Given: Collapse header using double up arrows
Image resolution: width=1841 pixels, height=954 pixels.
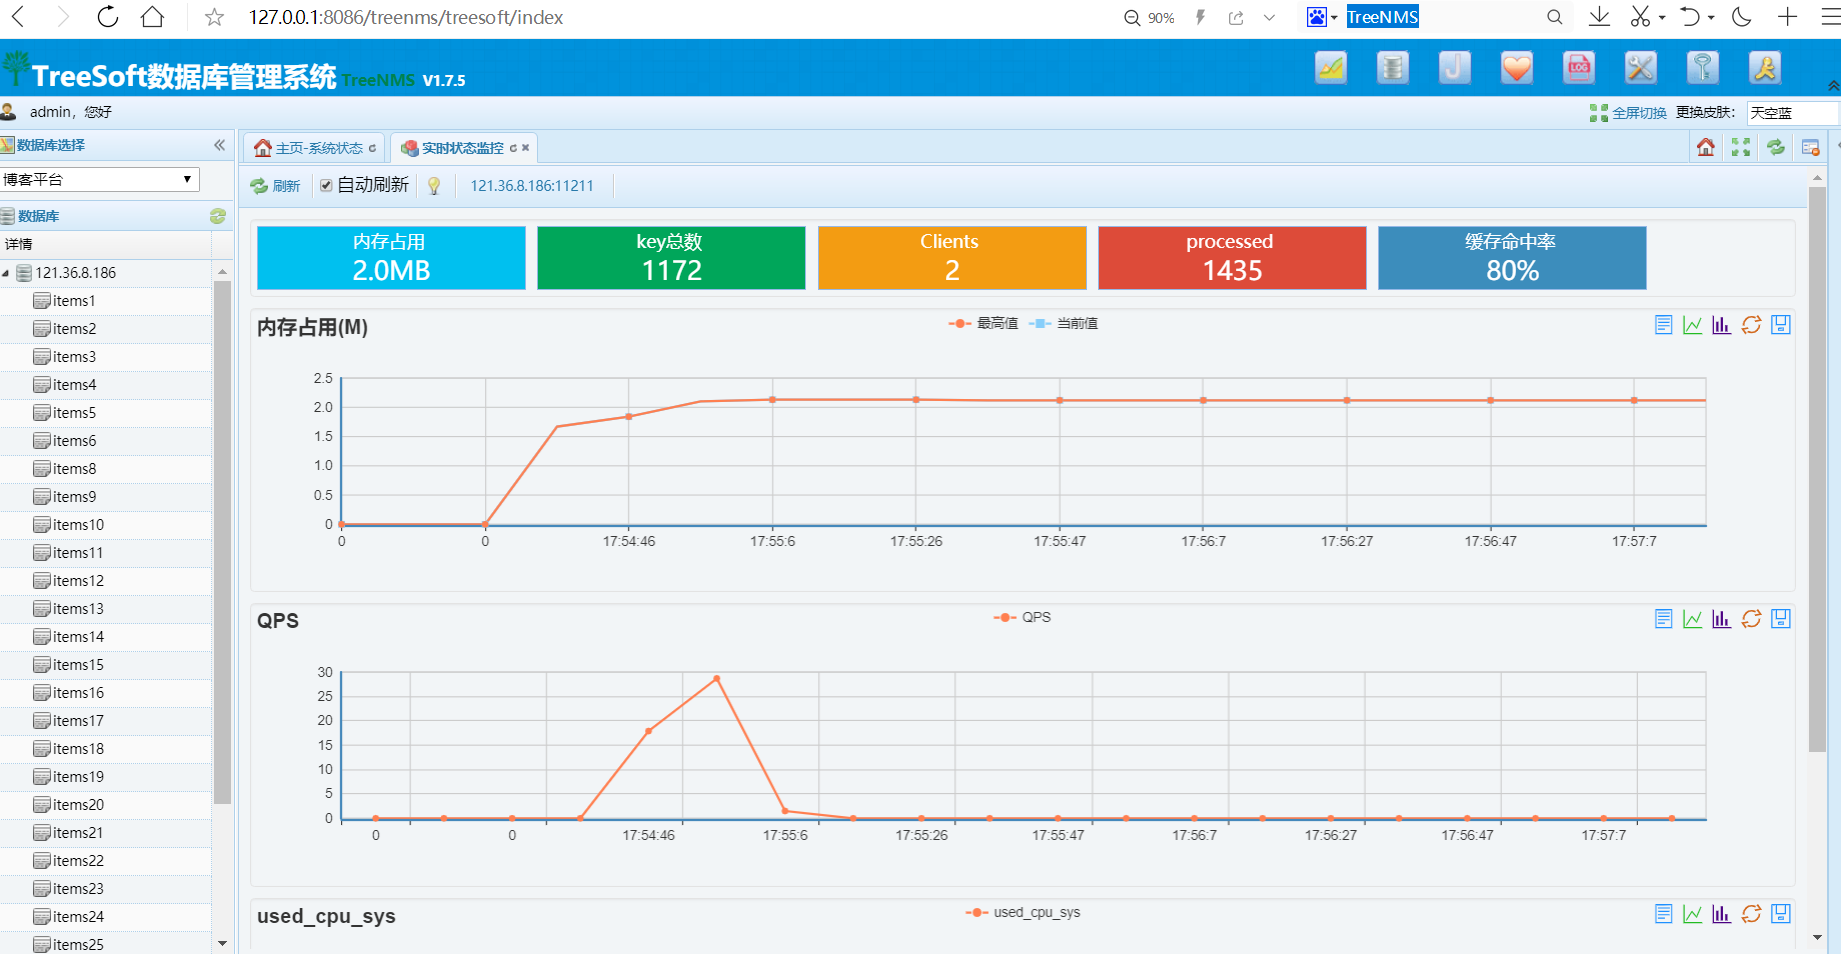Looking at the screenshot, I should tap(1833, 86).
